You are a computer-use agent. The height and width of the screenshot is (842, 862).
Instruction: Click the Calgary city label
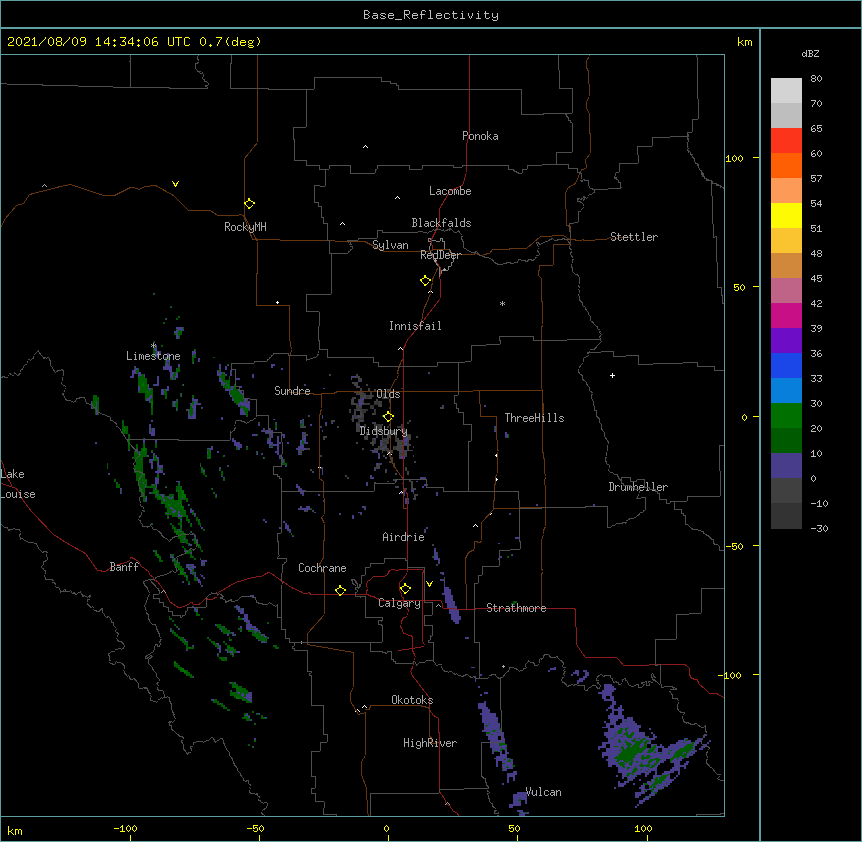[399, 603]
